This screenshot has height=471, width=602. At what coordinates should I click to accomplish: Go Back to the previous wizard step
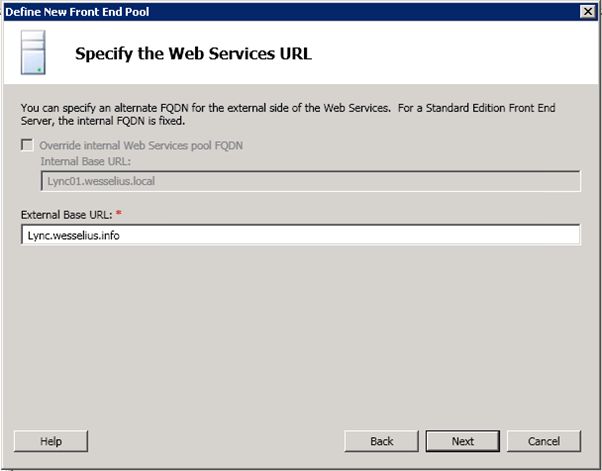(x=381, y=441)
